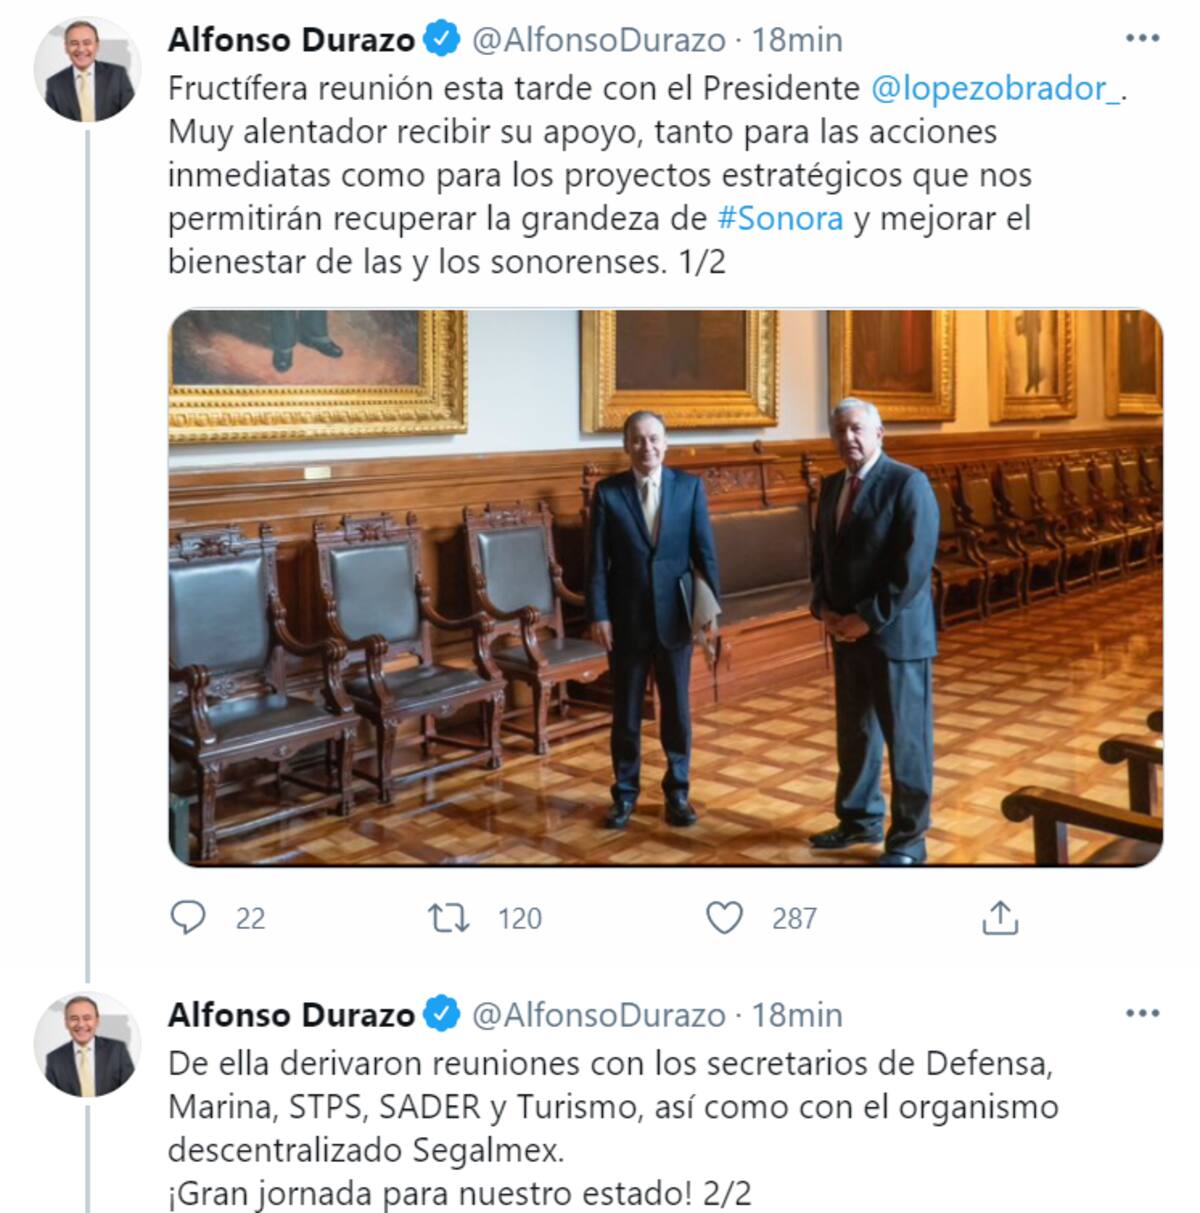Open @AlfonsoDurazo handle on the second tweet
Screen dimensions: 1200x1213
[x=598, y=1014]
